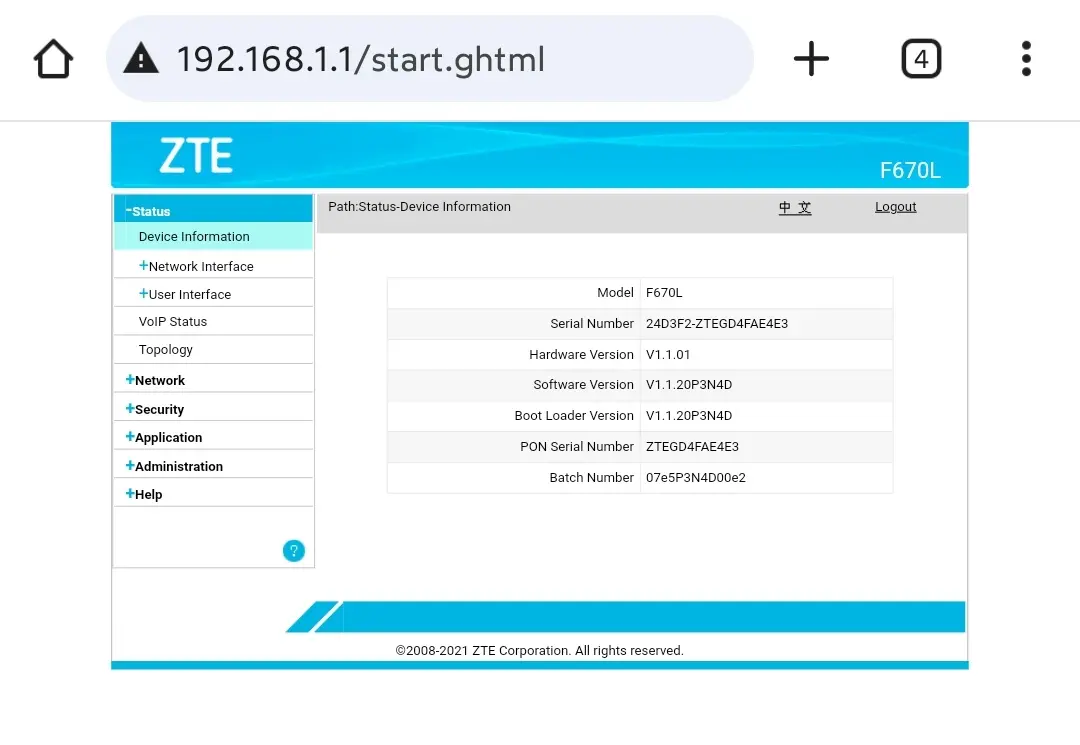
Task: Expand the Application menu section
Action: pos(164,437)
